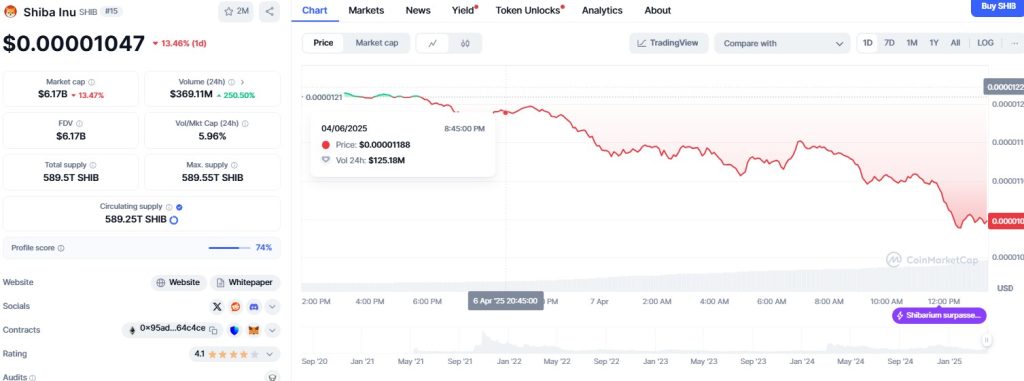Set chart range to 1D

868,43
